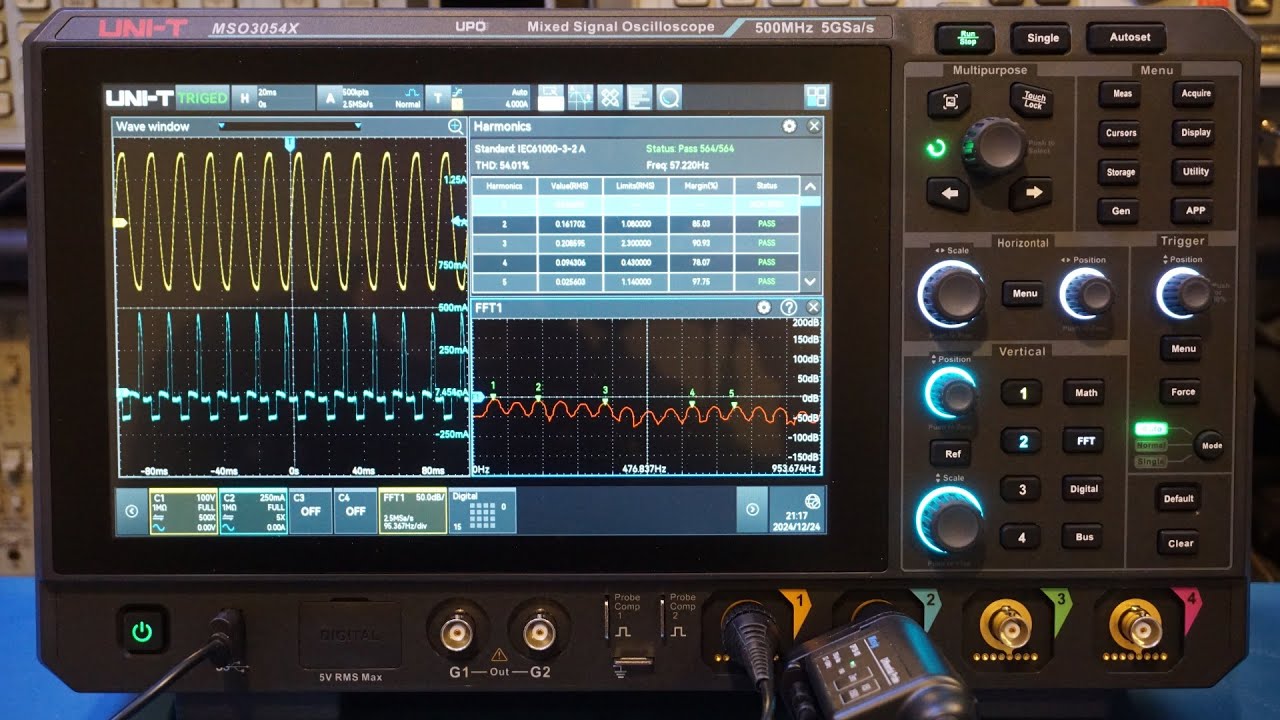This screenshot has height=720, width=1280.
Task: Page channel bar left with arrow
Action: coord(131,510)
